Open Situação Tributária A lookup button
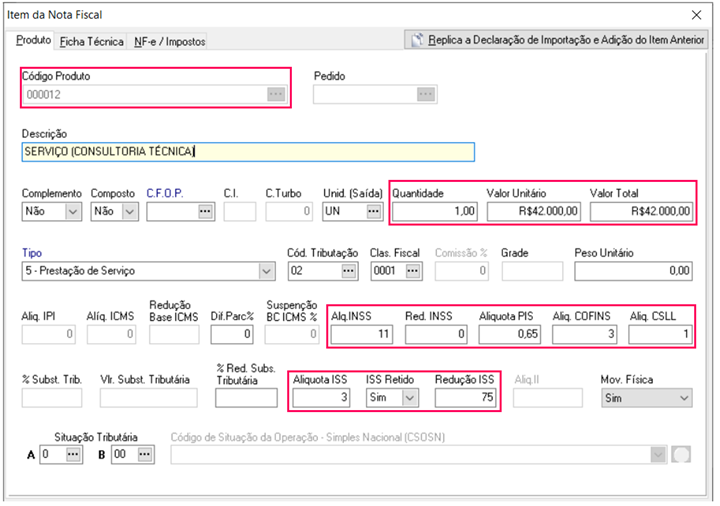 click(x=73, y=454)
